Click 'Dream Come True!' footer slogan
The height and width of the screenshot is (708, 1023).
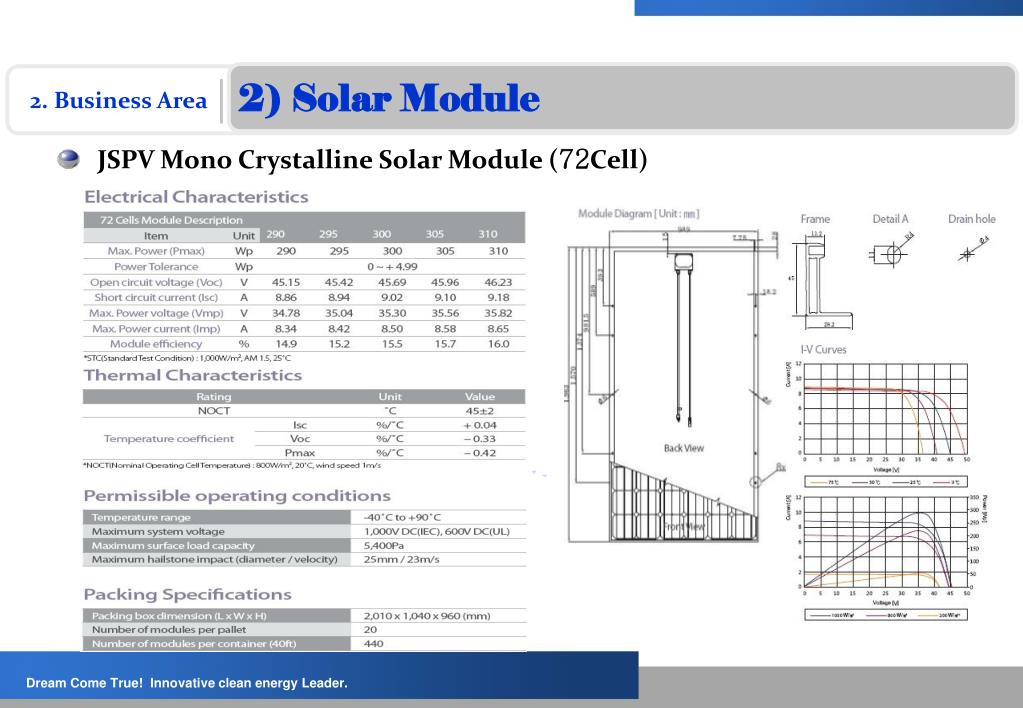(x=187, y=683)
